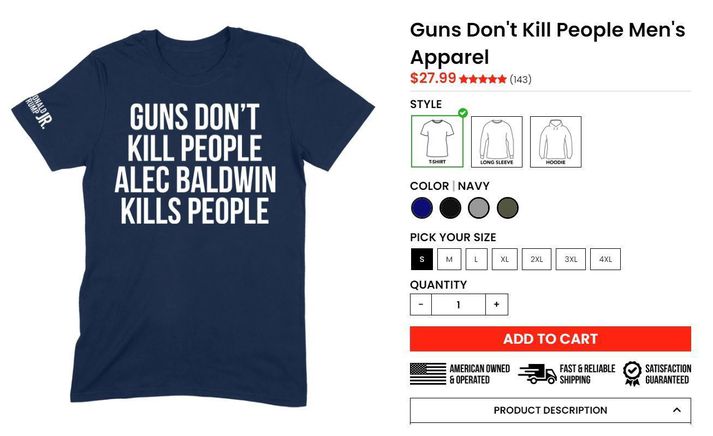The height and width of the screenshot is (436, 713).
Task: Collapse the Product Description section
Action: coord(677,410)
